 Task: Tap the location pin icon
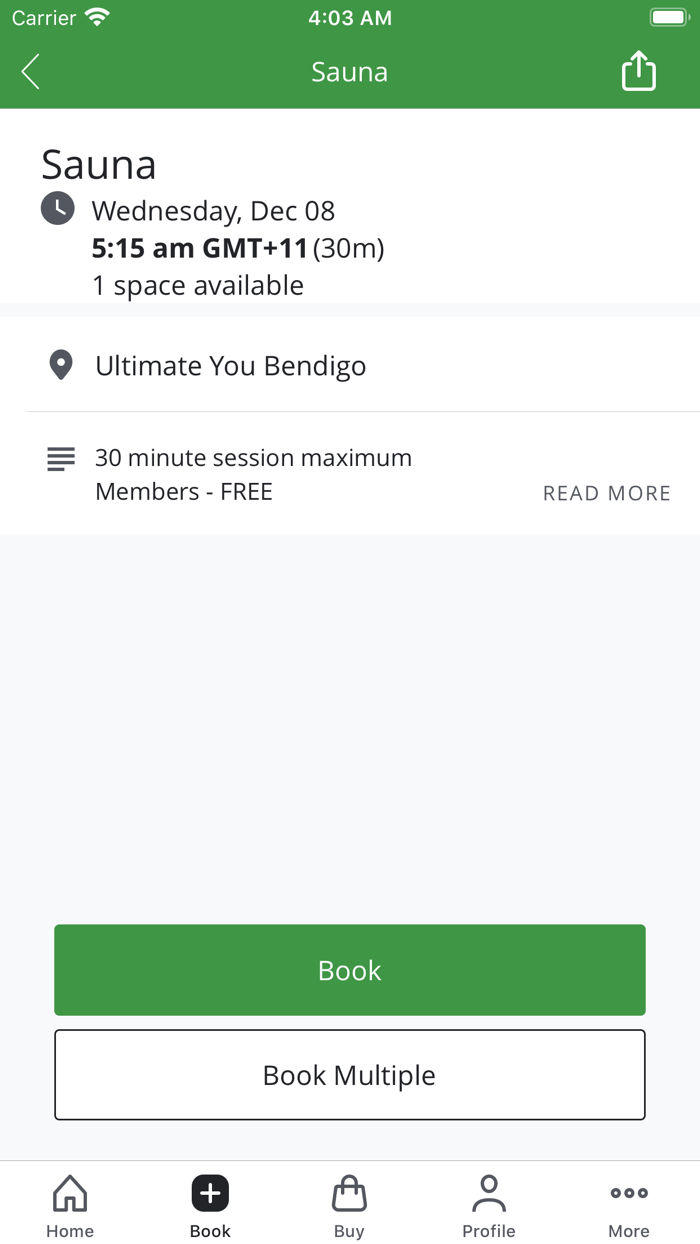[61, 366]
